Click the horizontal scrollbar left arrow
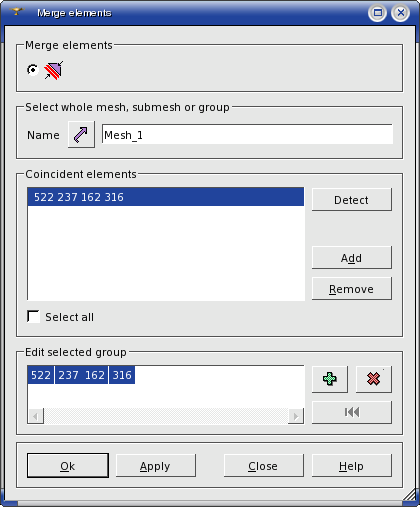 click(x=36, y=416)
